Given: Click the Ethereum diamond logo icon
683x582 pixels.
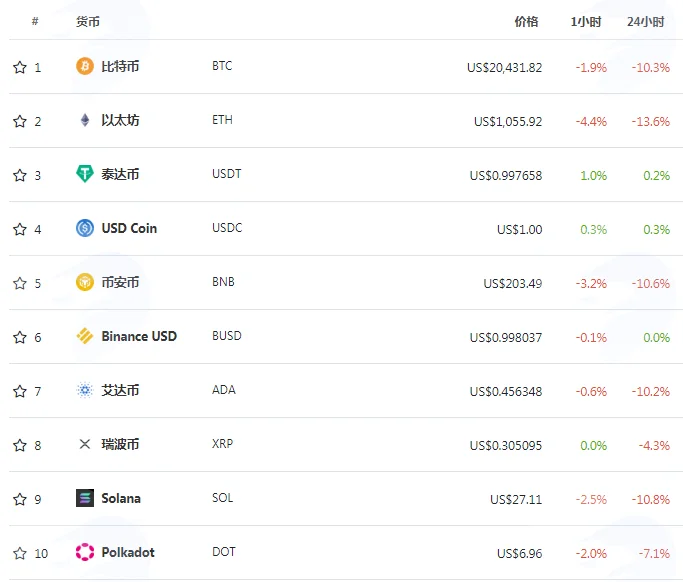Looking at the screenshot, I should [85, 120].
